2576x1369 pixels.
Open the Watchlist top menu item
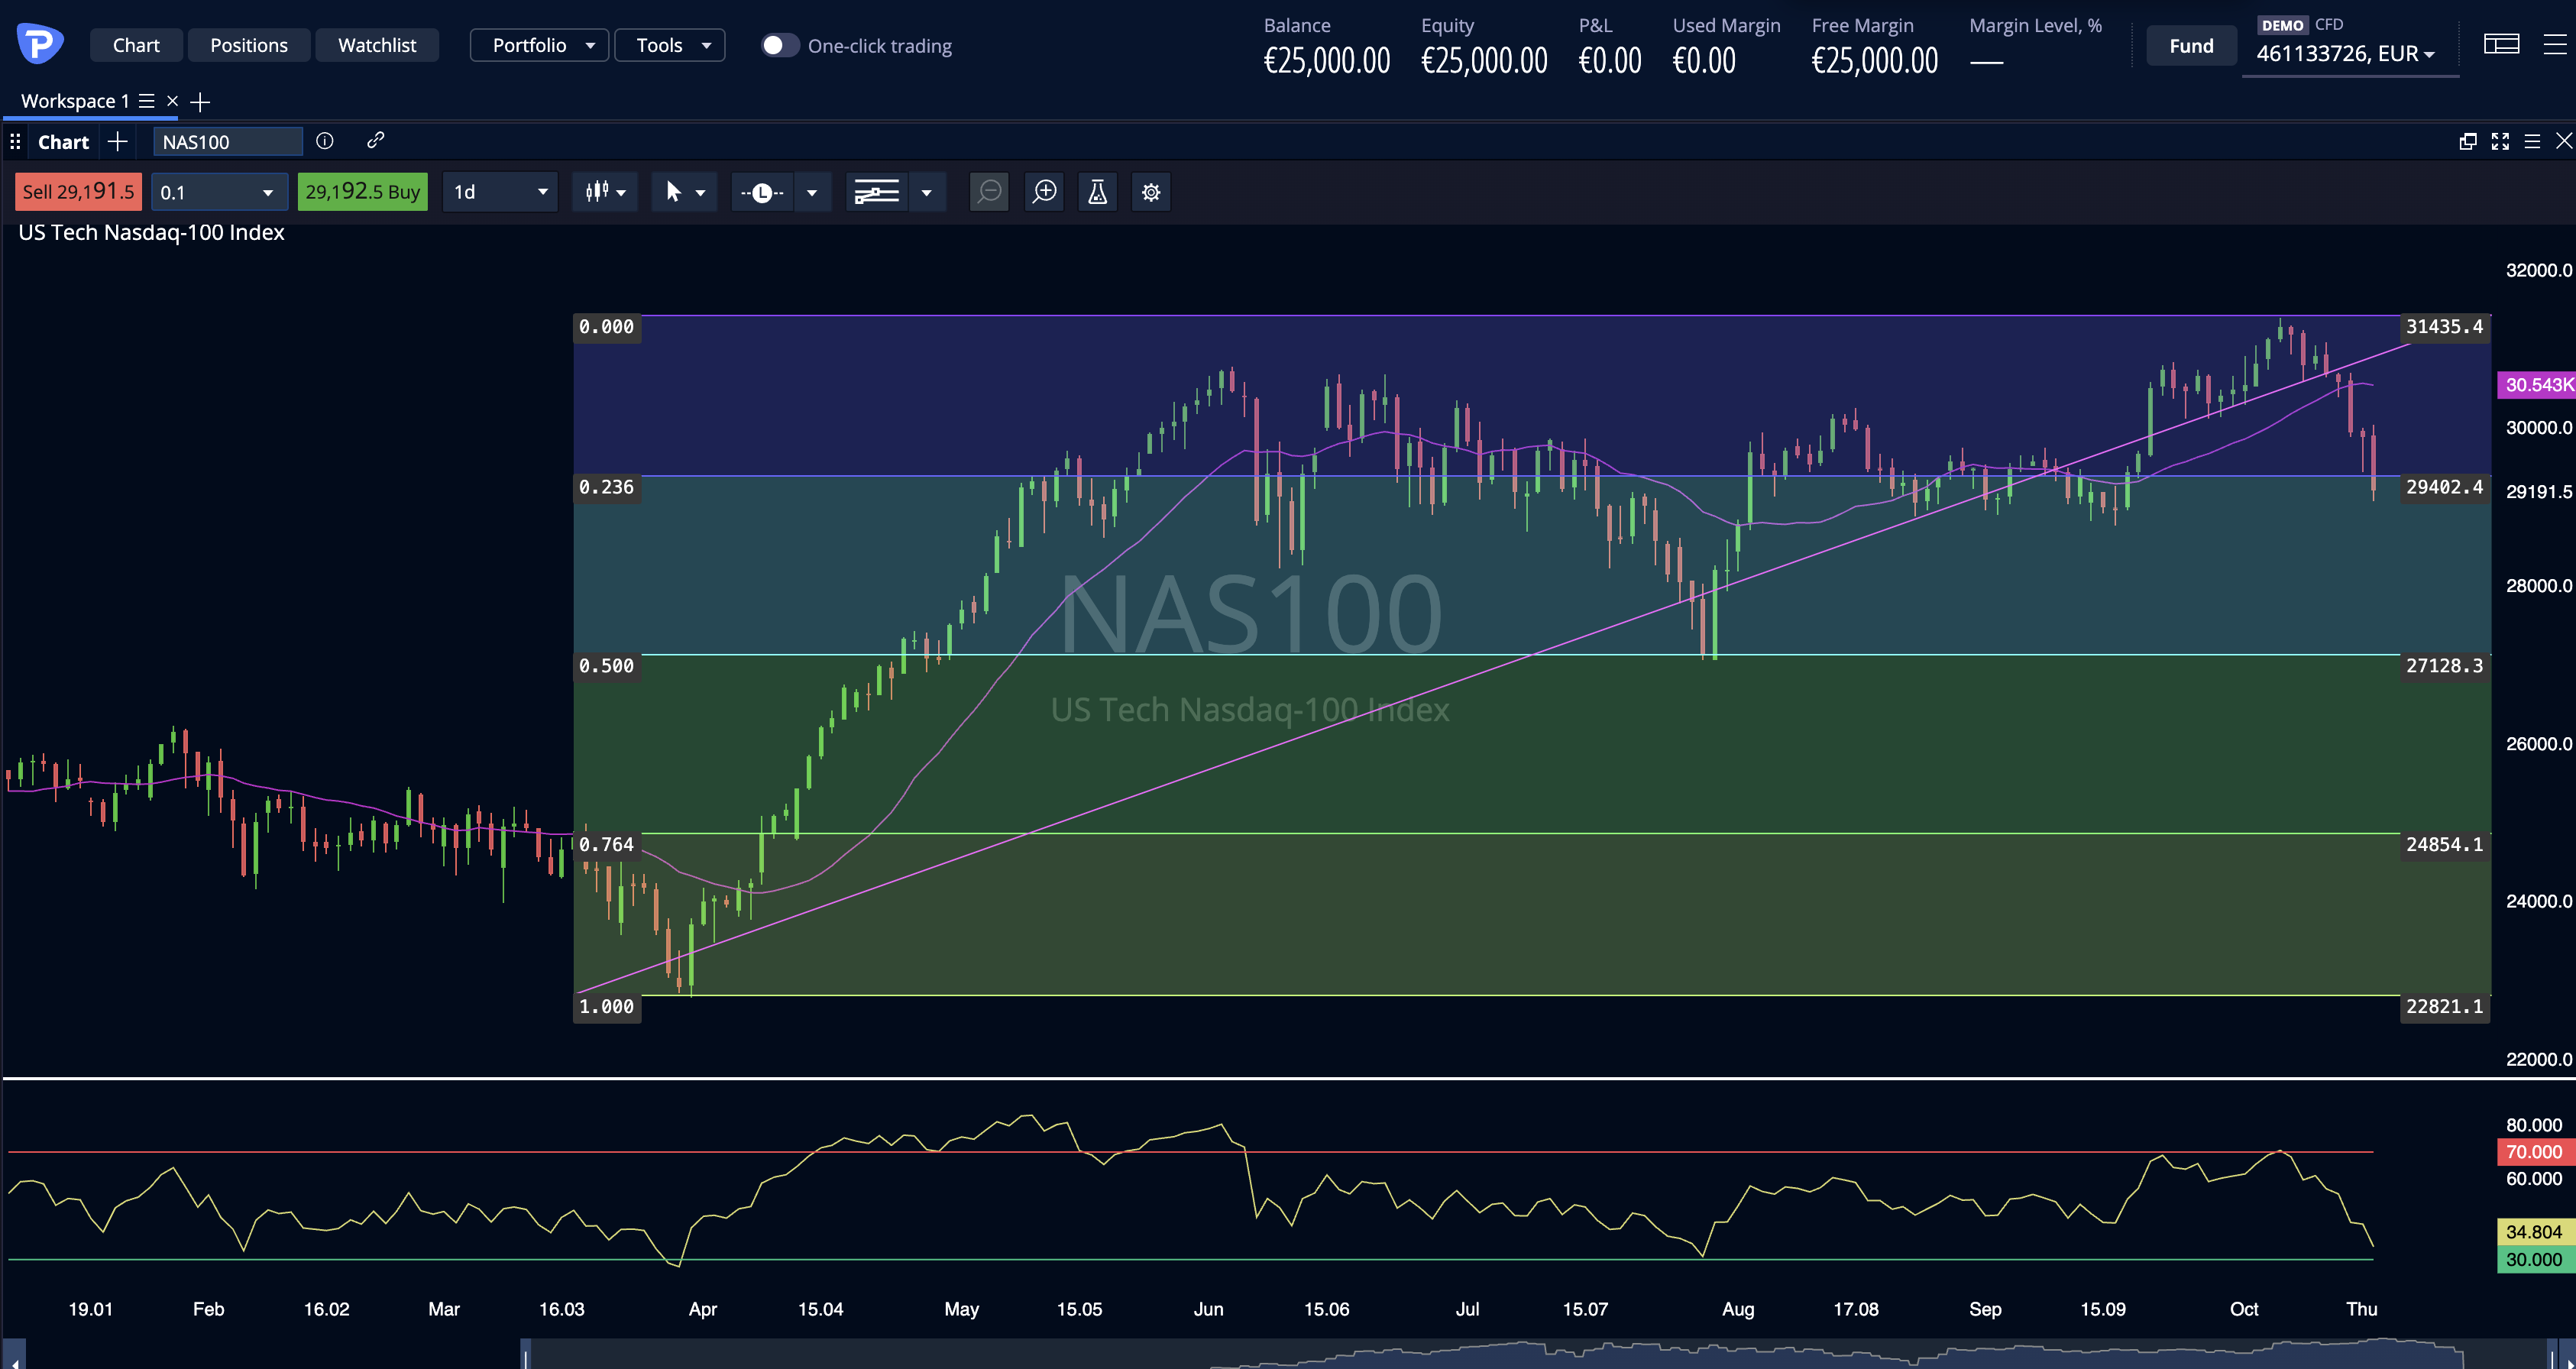[377, 45]
